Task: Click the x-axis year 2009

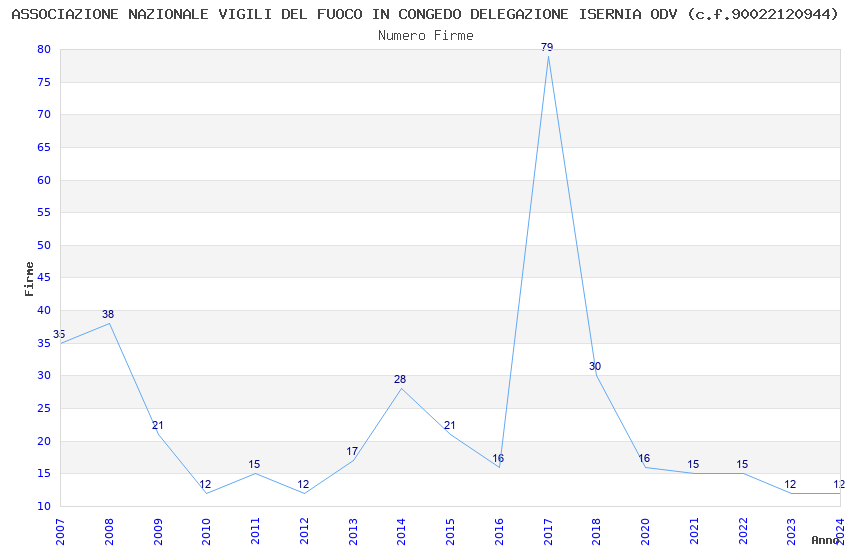Action: pos(158,531)
